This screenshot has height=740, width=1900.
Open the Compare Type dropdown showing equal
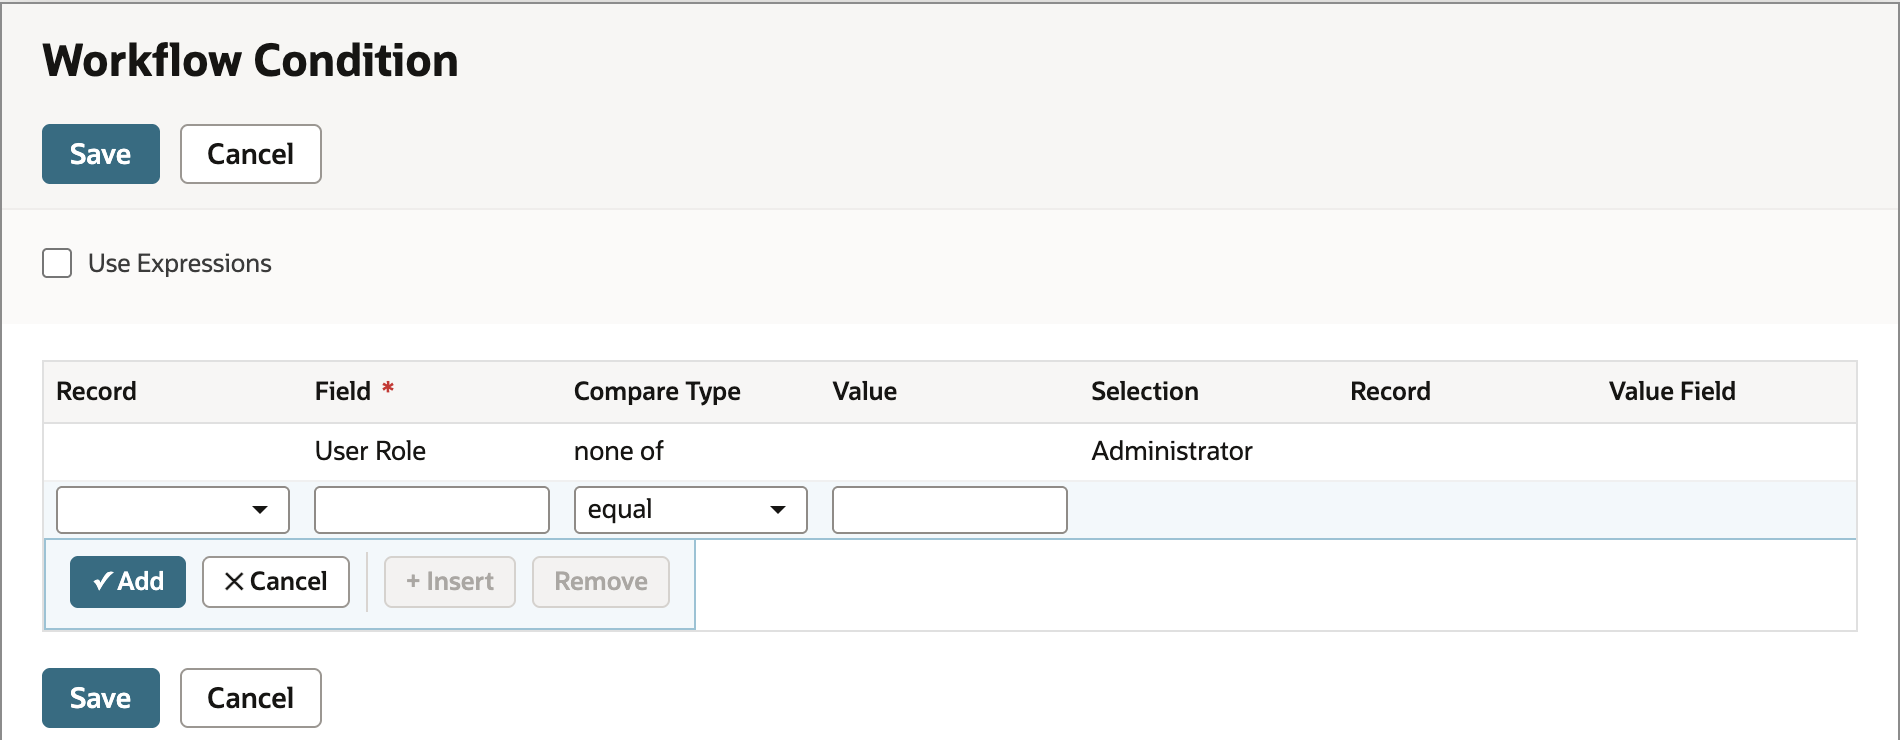[x=691, y=510]
